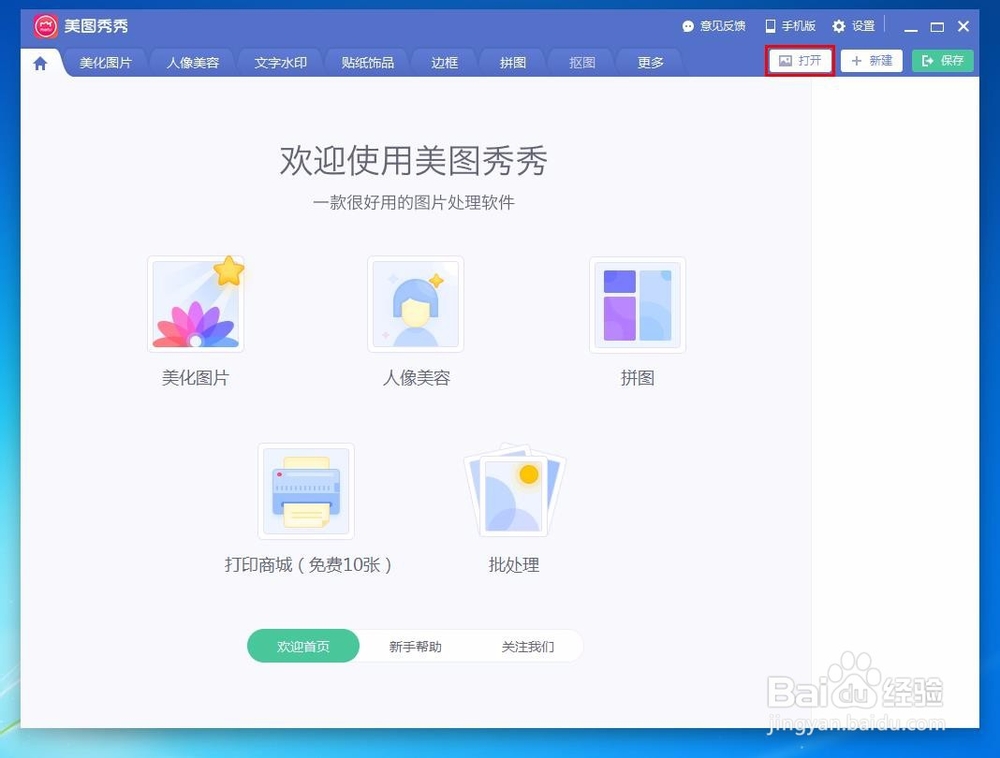Viewport: 1000px width, 758px height.
Task: Open the 美化图片 large flower icon
Action: (x=196, y=304)
